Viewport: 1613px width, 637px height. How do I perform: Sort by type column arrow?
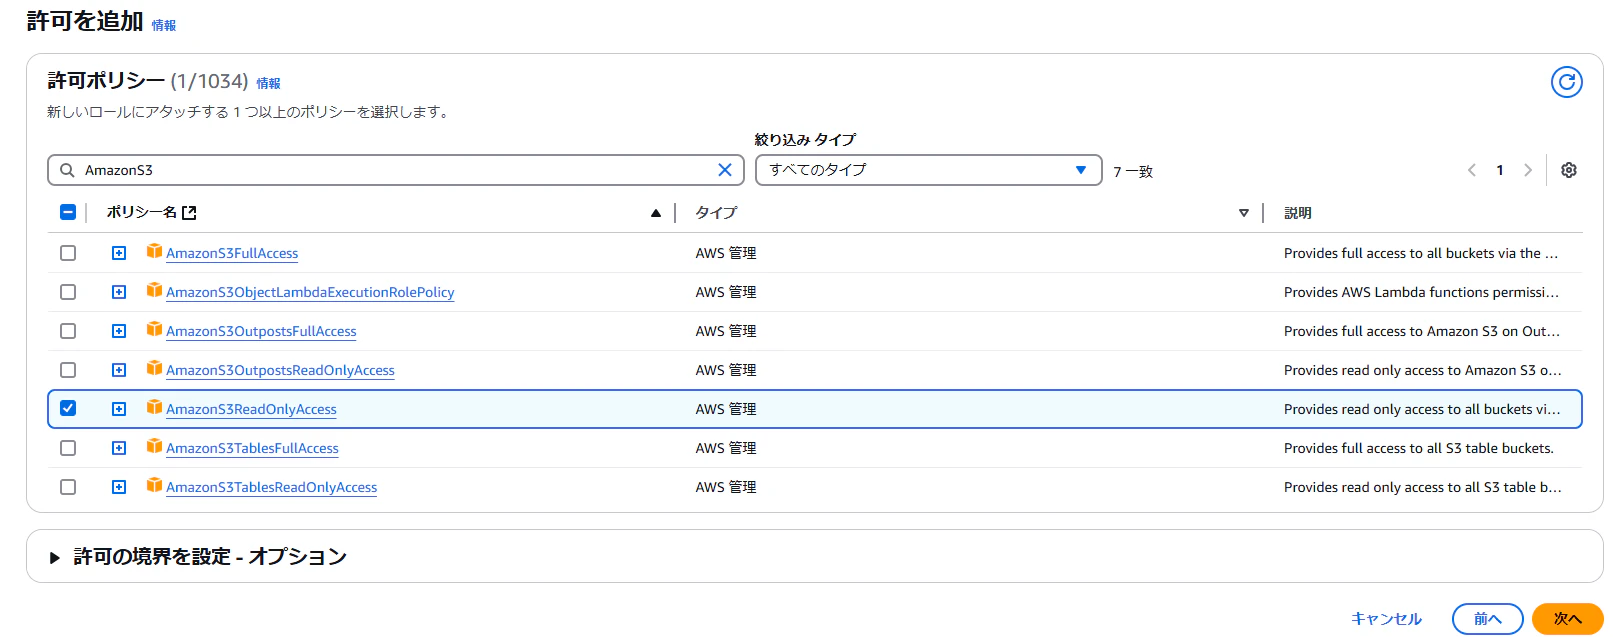[x=1244, y=213]
